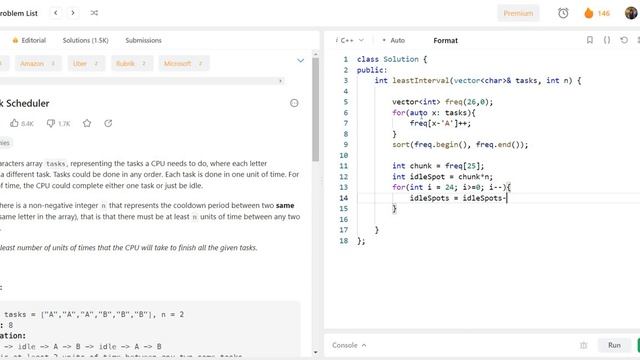Collapse the company tags chevron

pyautogui.click(x=300, y=60)
